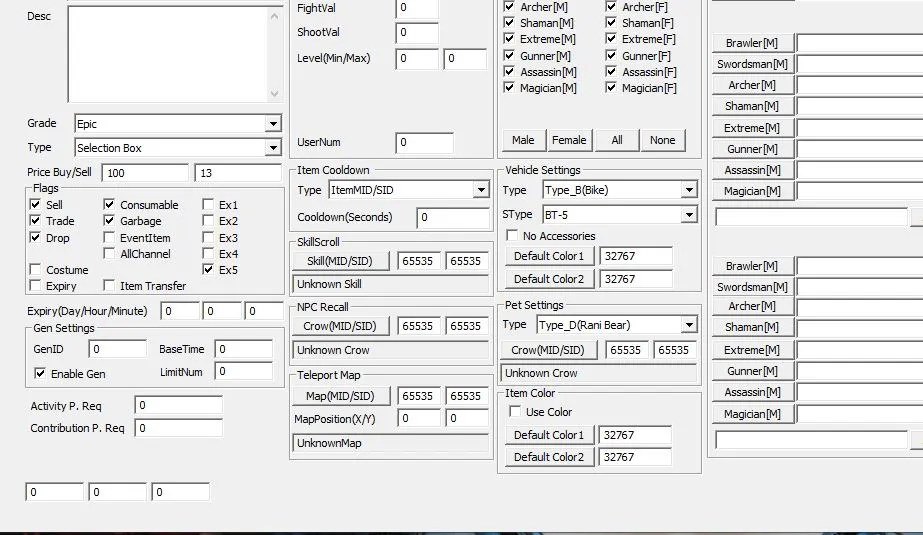Click Crow(MID/SID) button in Pet Settings
The width and height of the screenshot is (923, 535).
548,350
